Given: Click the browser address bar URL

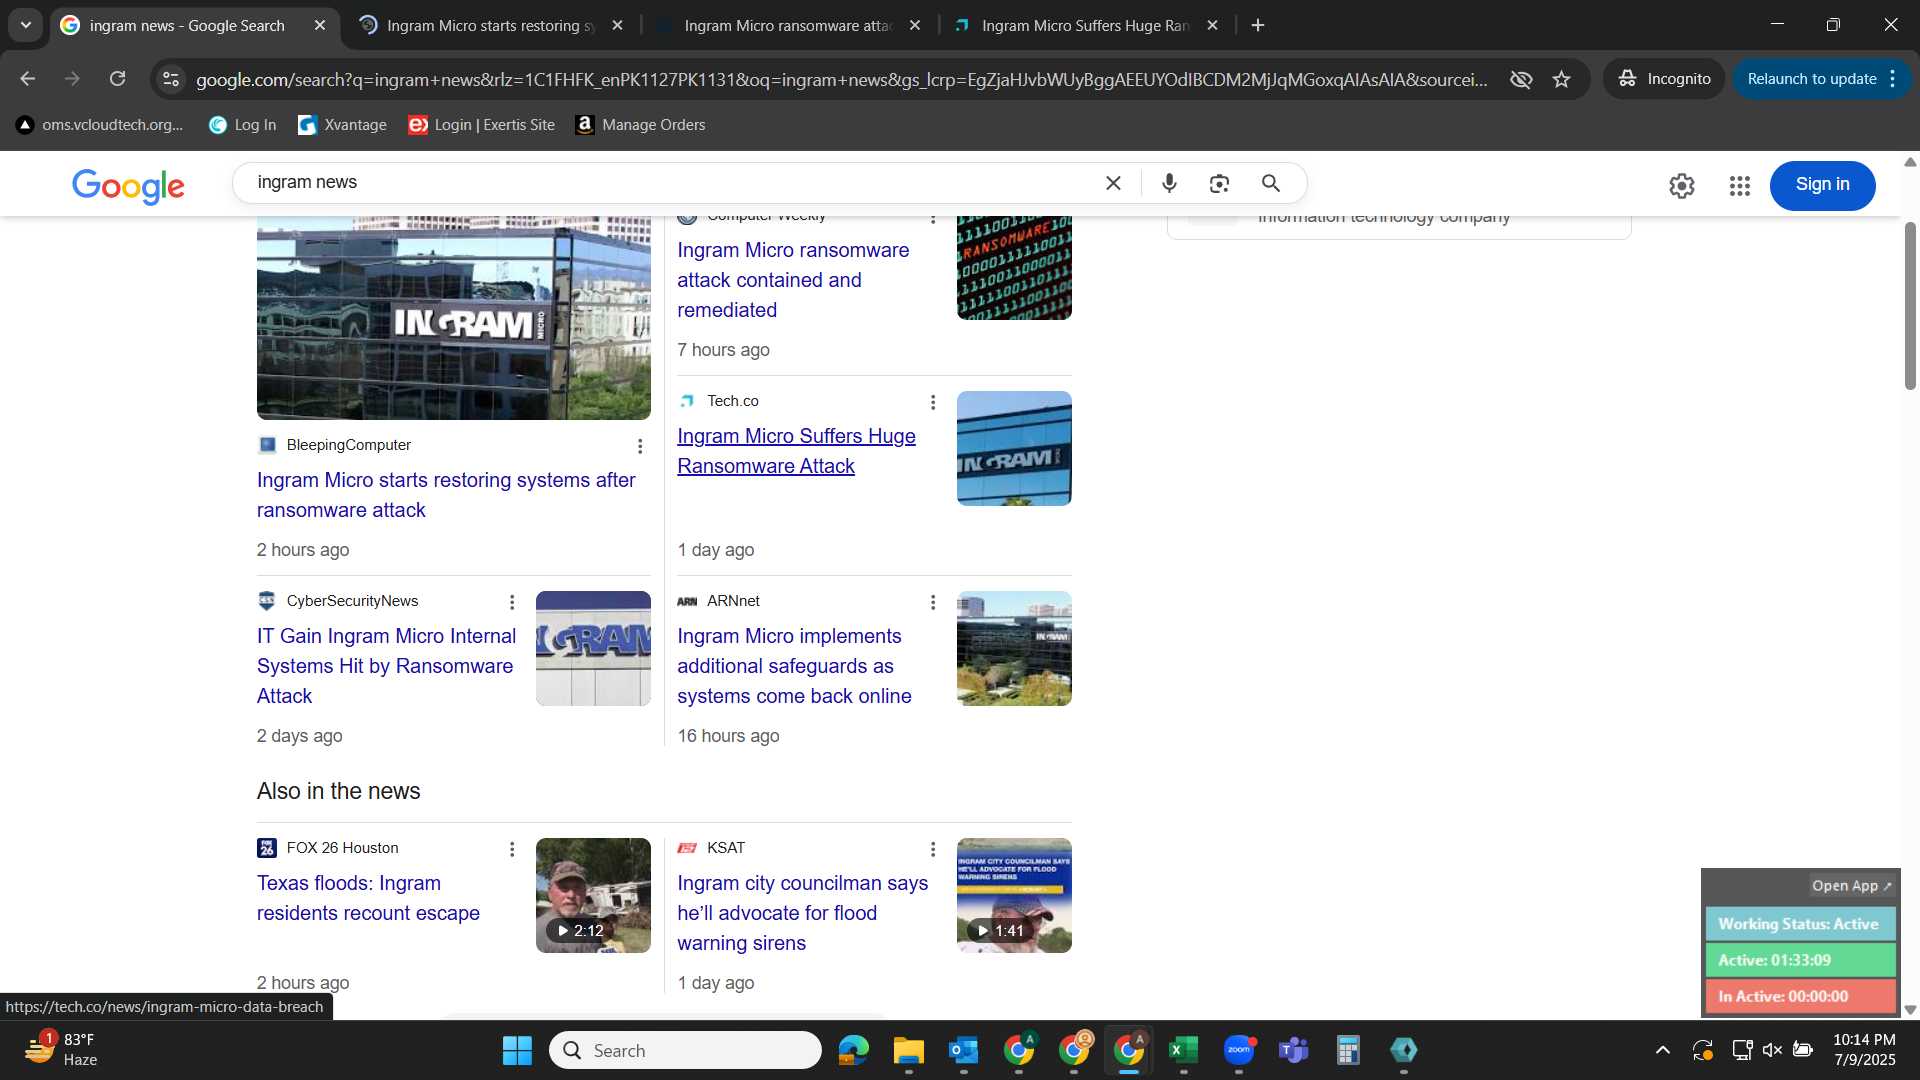Looking at the screenshot, I should click(x=840, y=79).
